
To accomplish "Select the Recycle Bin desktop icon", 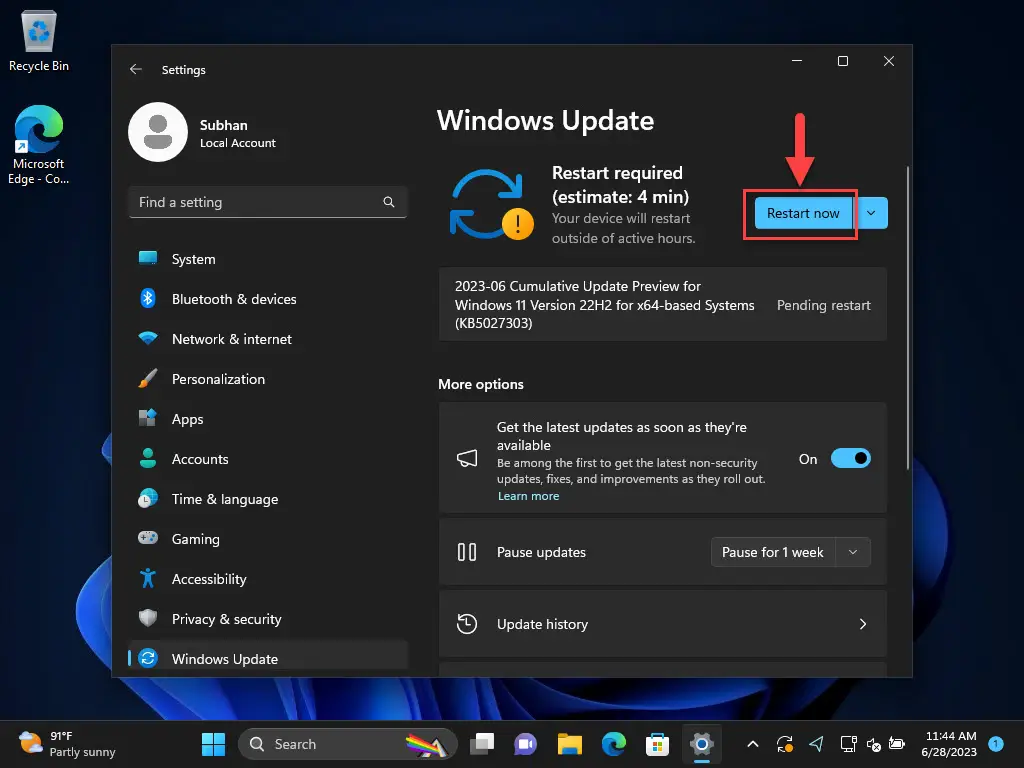I will 39,40.
